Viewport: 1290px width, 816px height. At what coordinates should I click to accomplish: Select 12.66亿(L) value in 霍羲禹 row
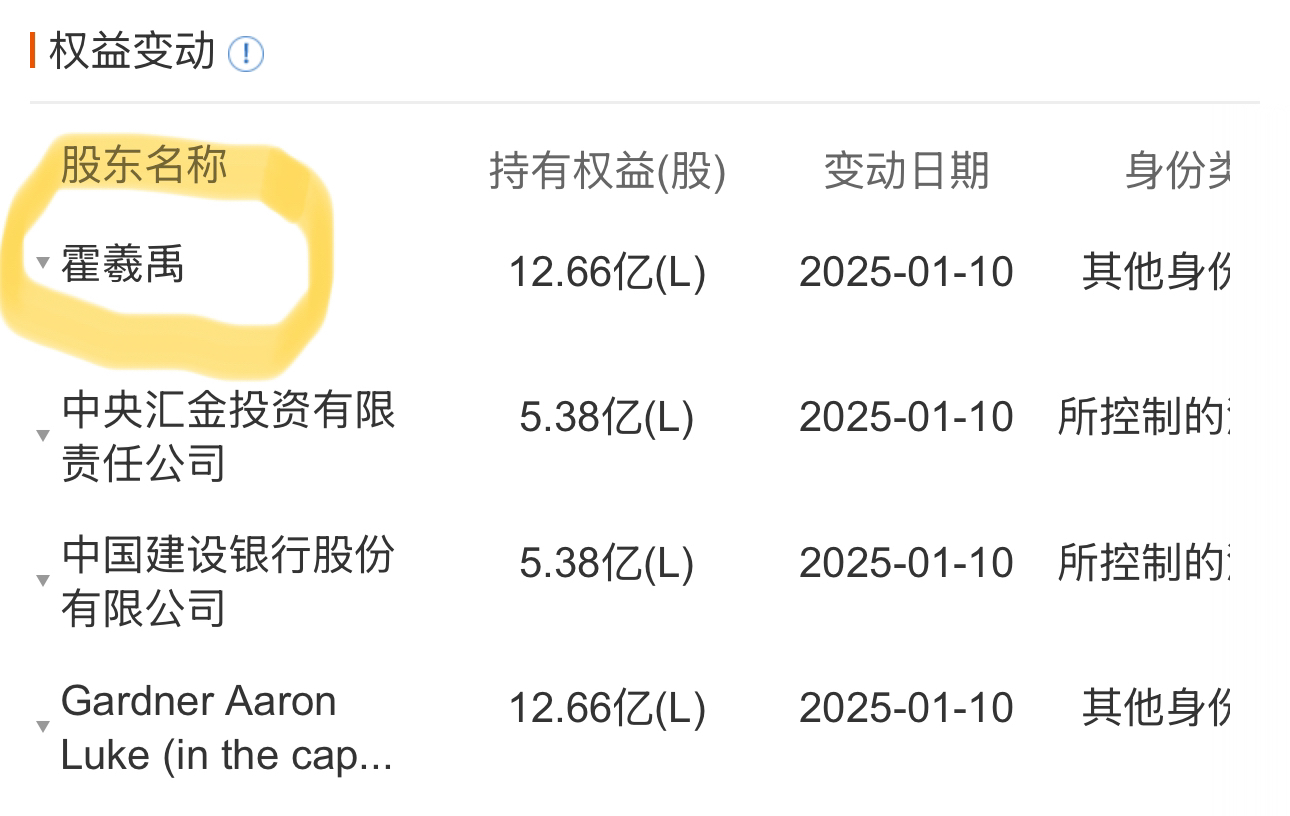(x=607, y=272)
